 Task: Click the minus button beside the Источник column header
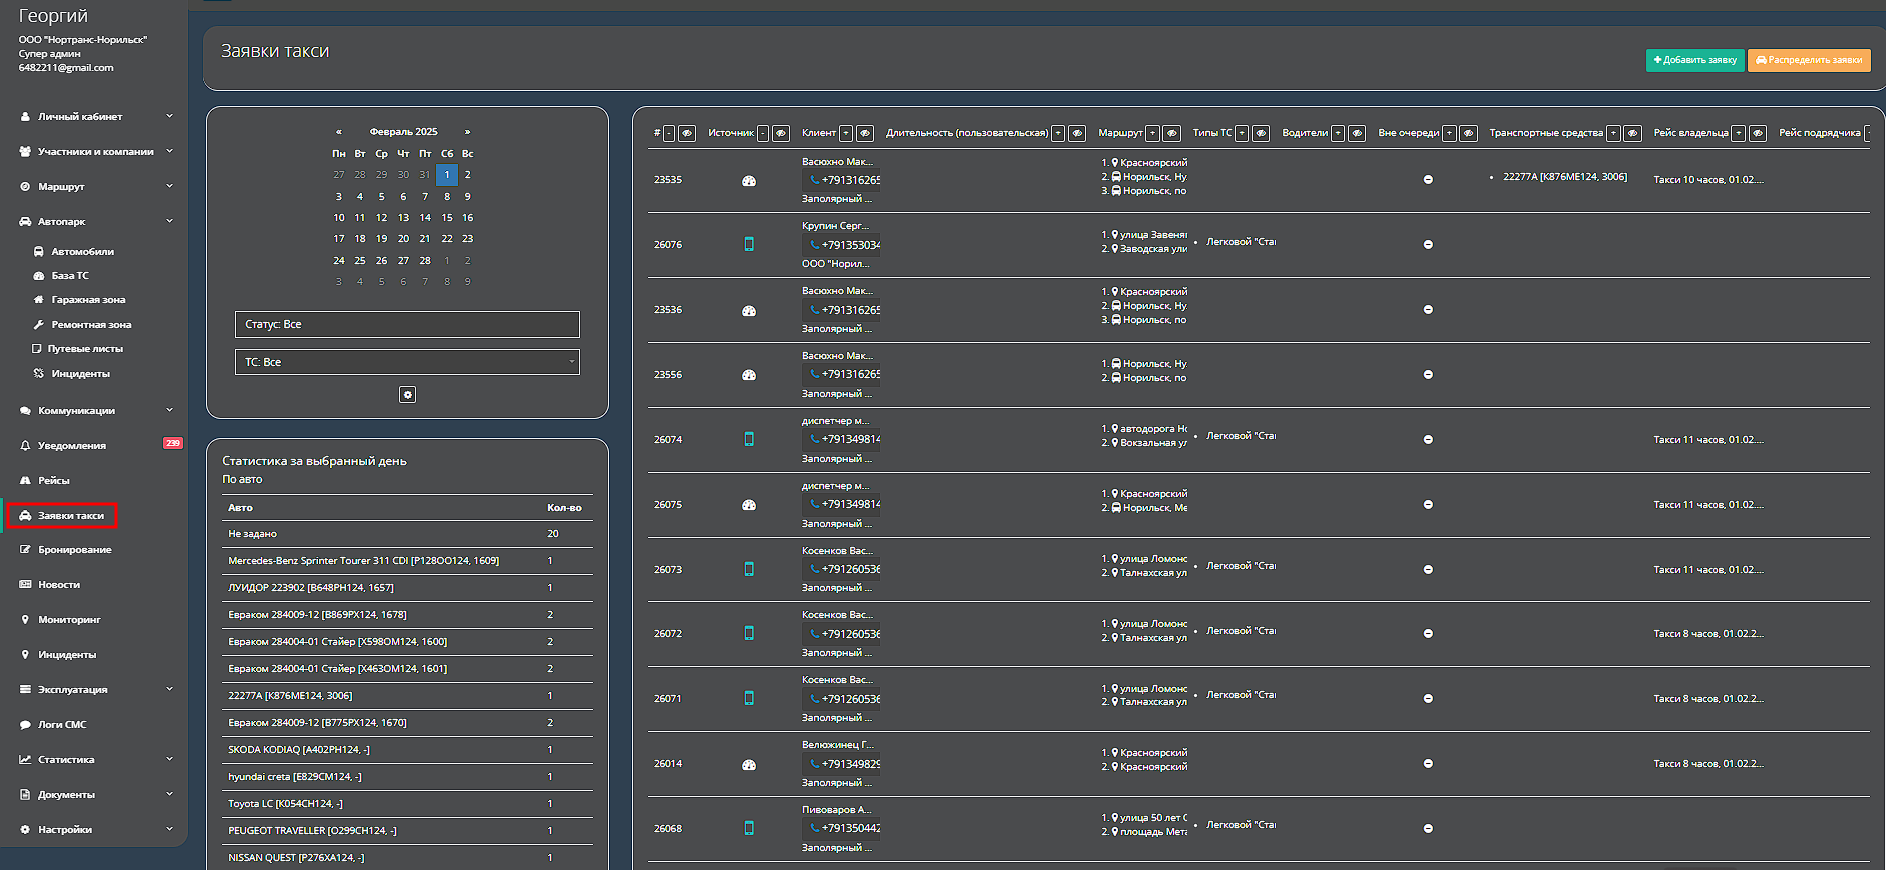point(763,133)
